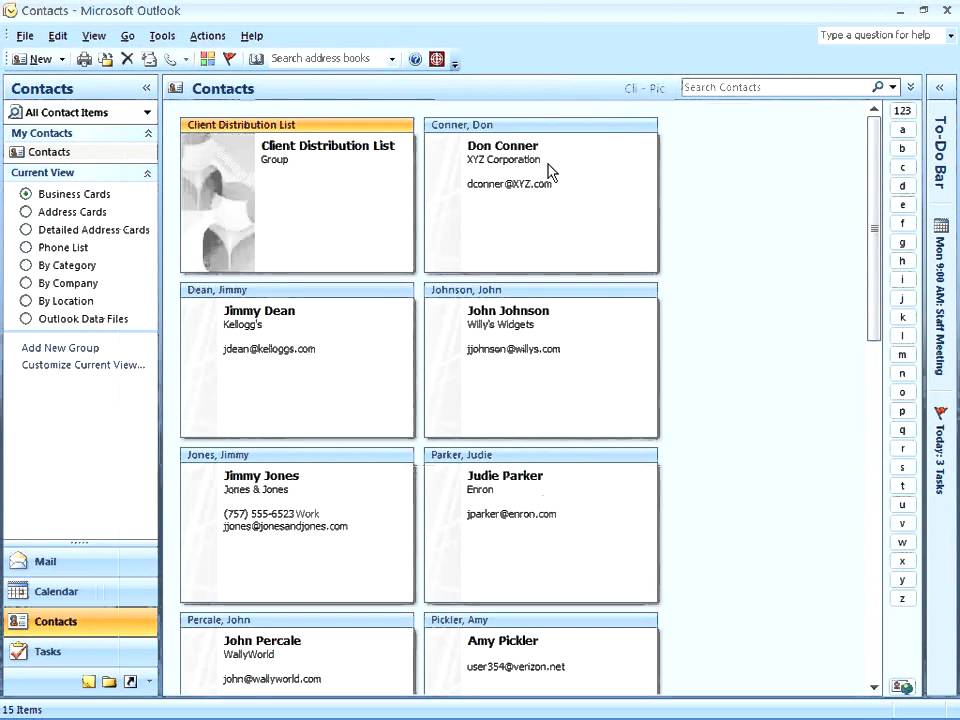
Task: Select the Don Conner business card
Action: point(541,195)
